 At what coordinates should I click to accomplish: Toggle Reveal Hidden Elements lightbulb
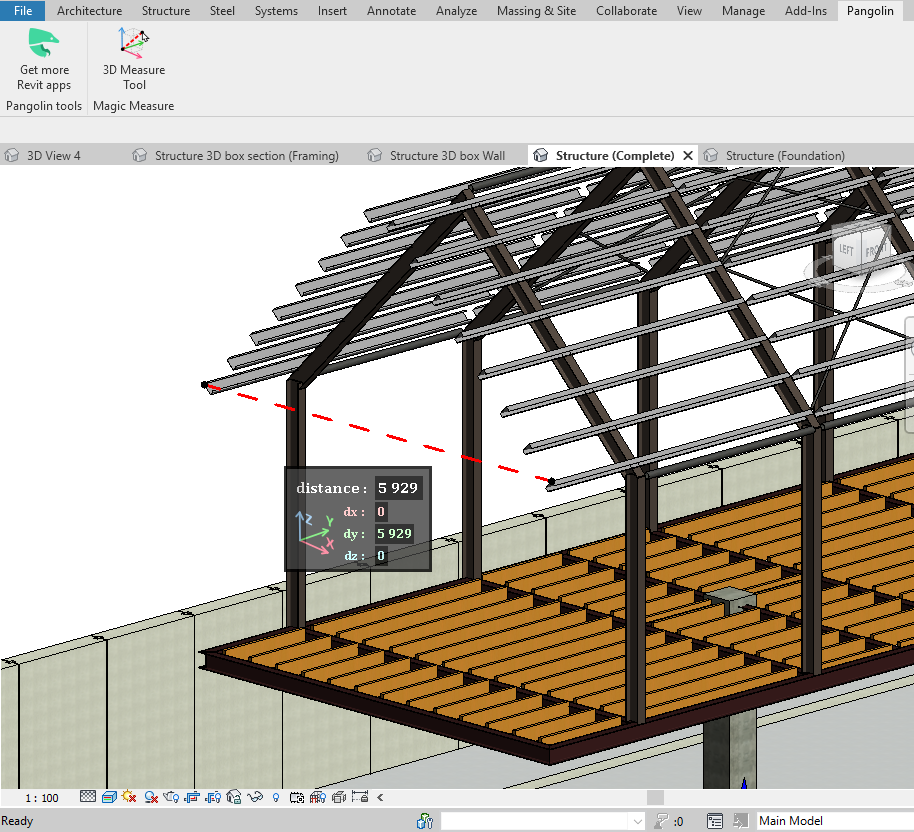276,797
